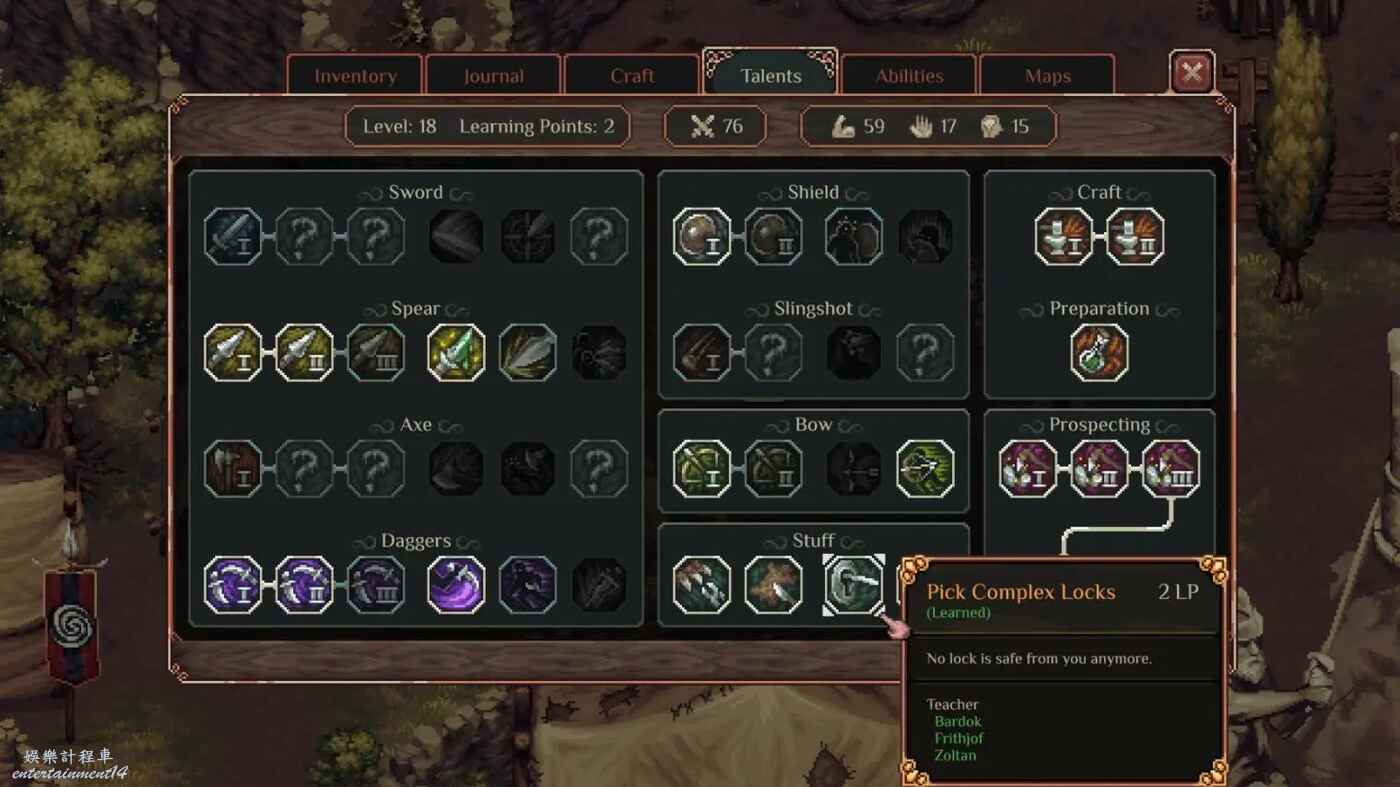Pick the Bow II talent icon

pyautogui.click(x=773, y=469)
